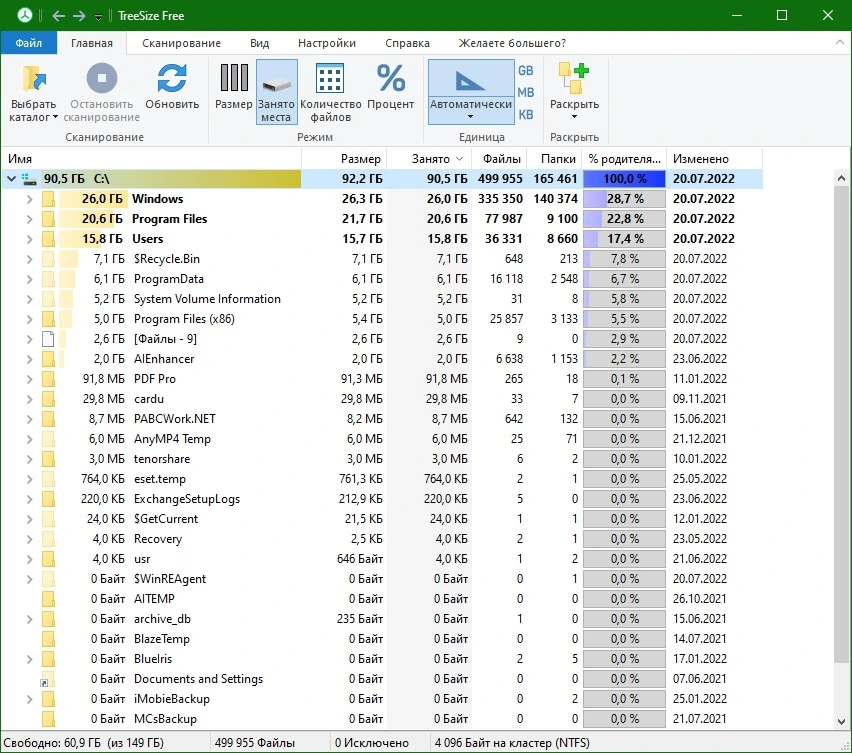Click the 28,7 % bar for Windows
852x753 pixels.
pyautogui.click(x=624, y=199)
